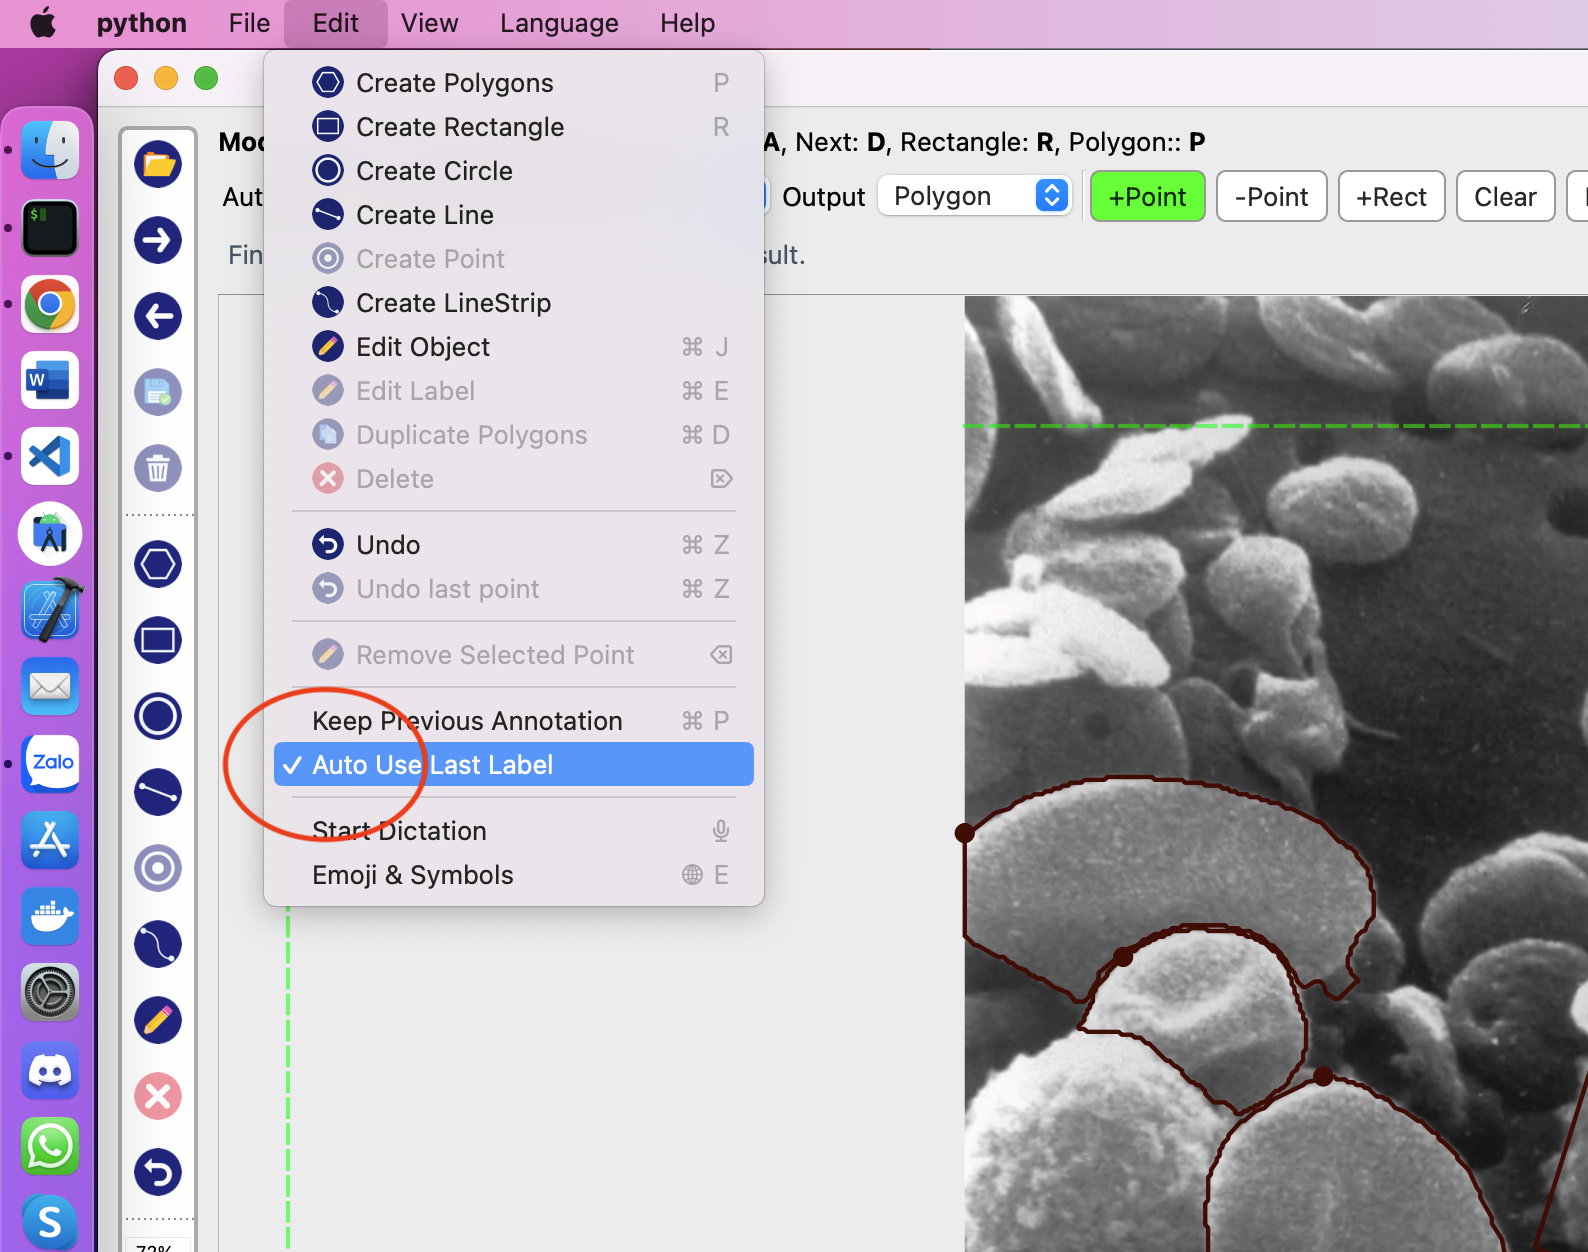1588x1252 pixels.
Task: Click the Clear button
Action: [x=1505, y=197]
